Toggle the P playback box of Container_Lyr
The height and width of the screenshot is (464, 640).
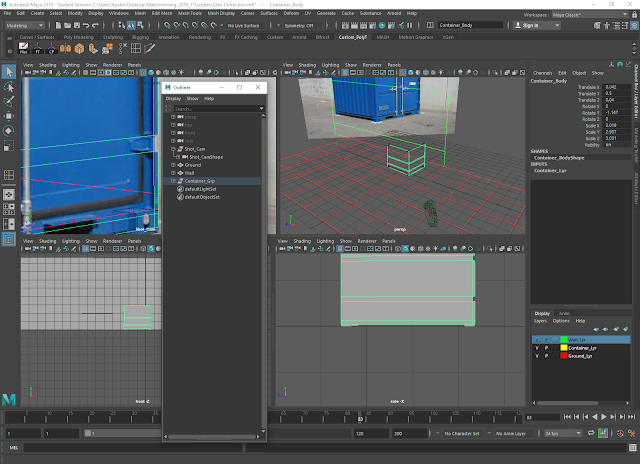547,347
